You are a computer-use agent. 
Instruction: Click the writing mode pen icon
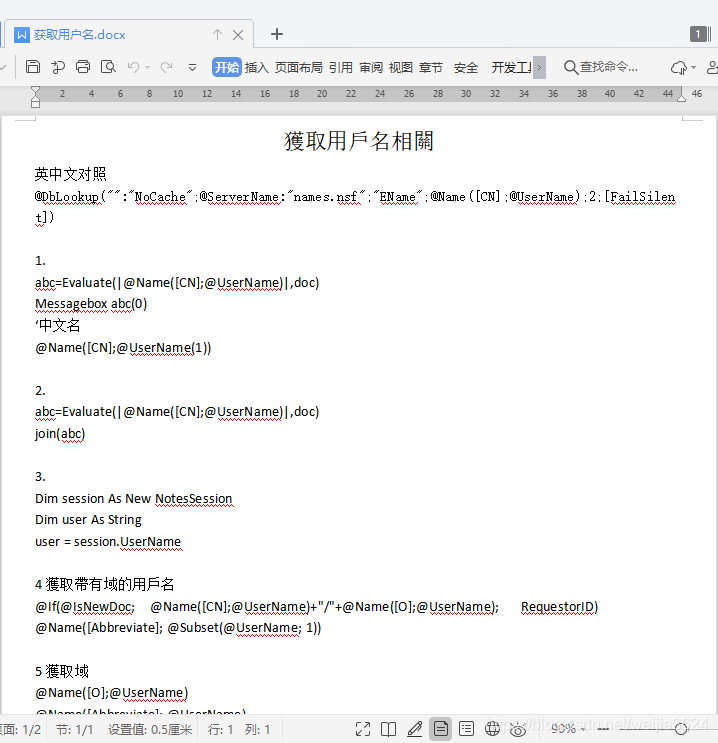[414, 729]
